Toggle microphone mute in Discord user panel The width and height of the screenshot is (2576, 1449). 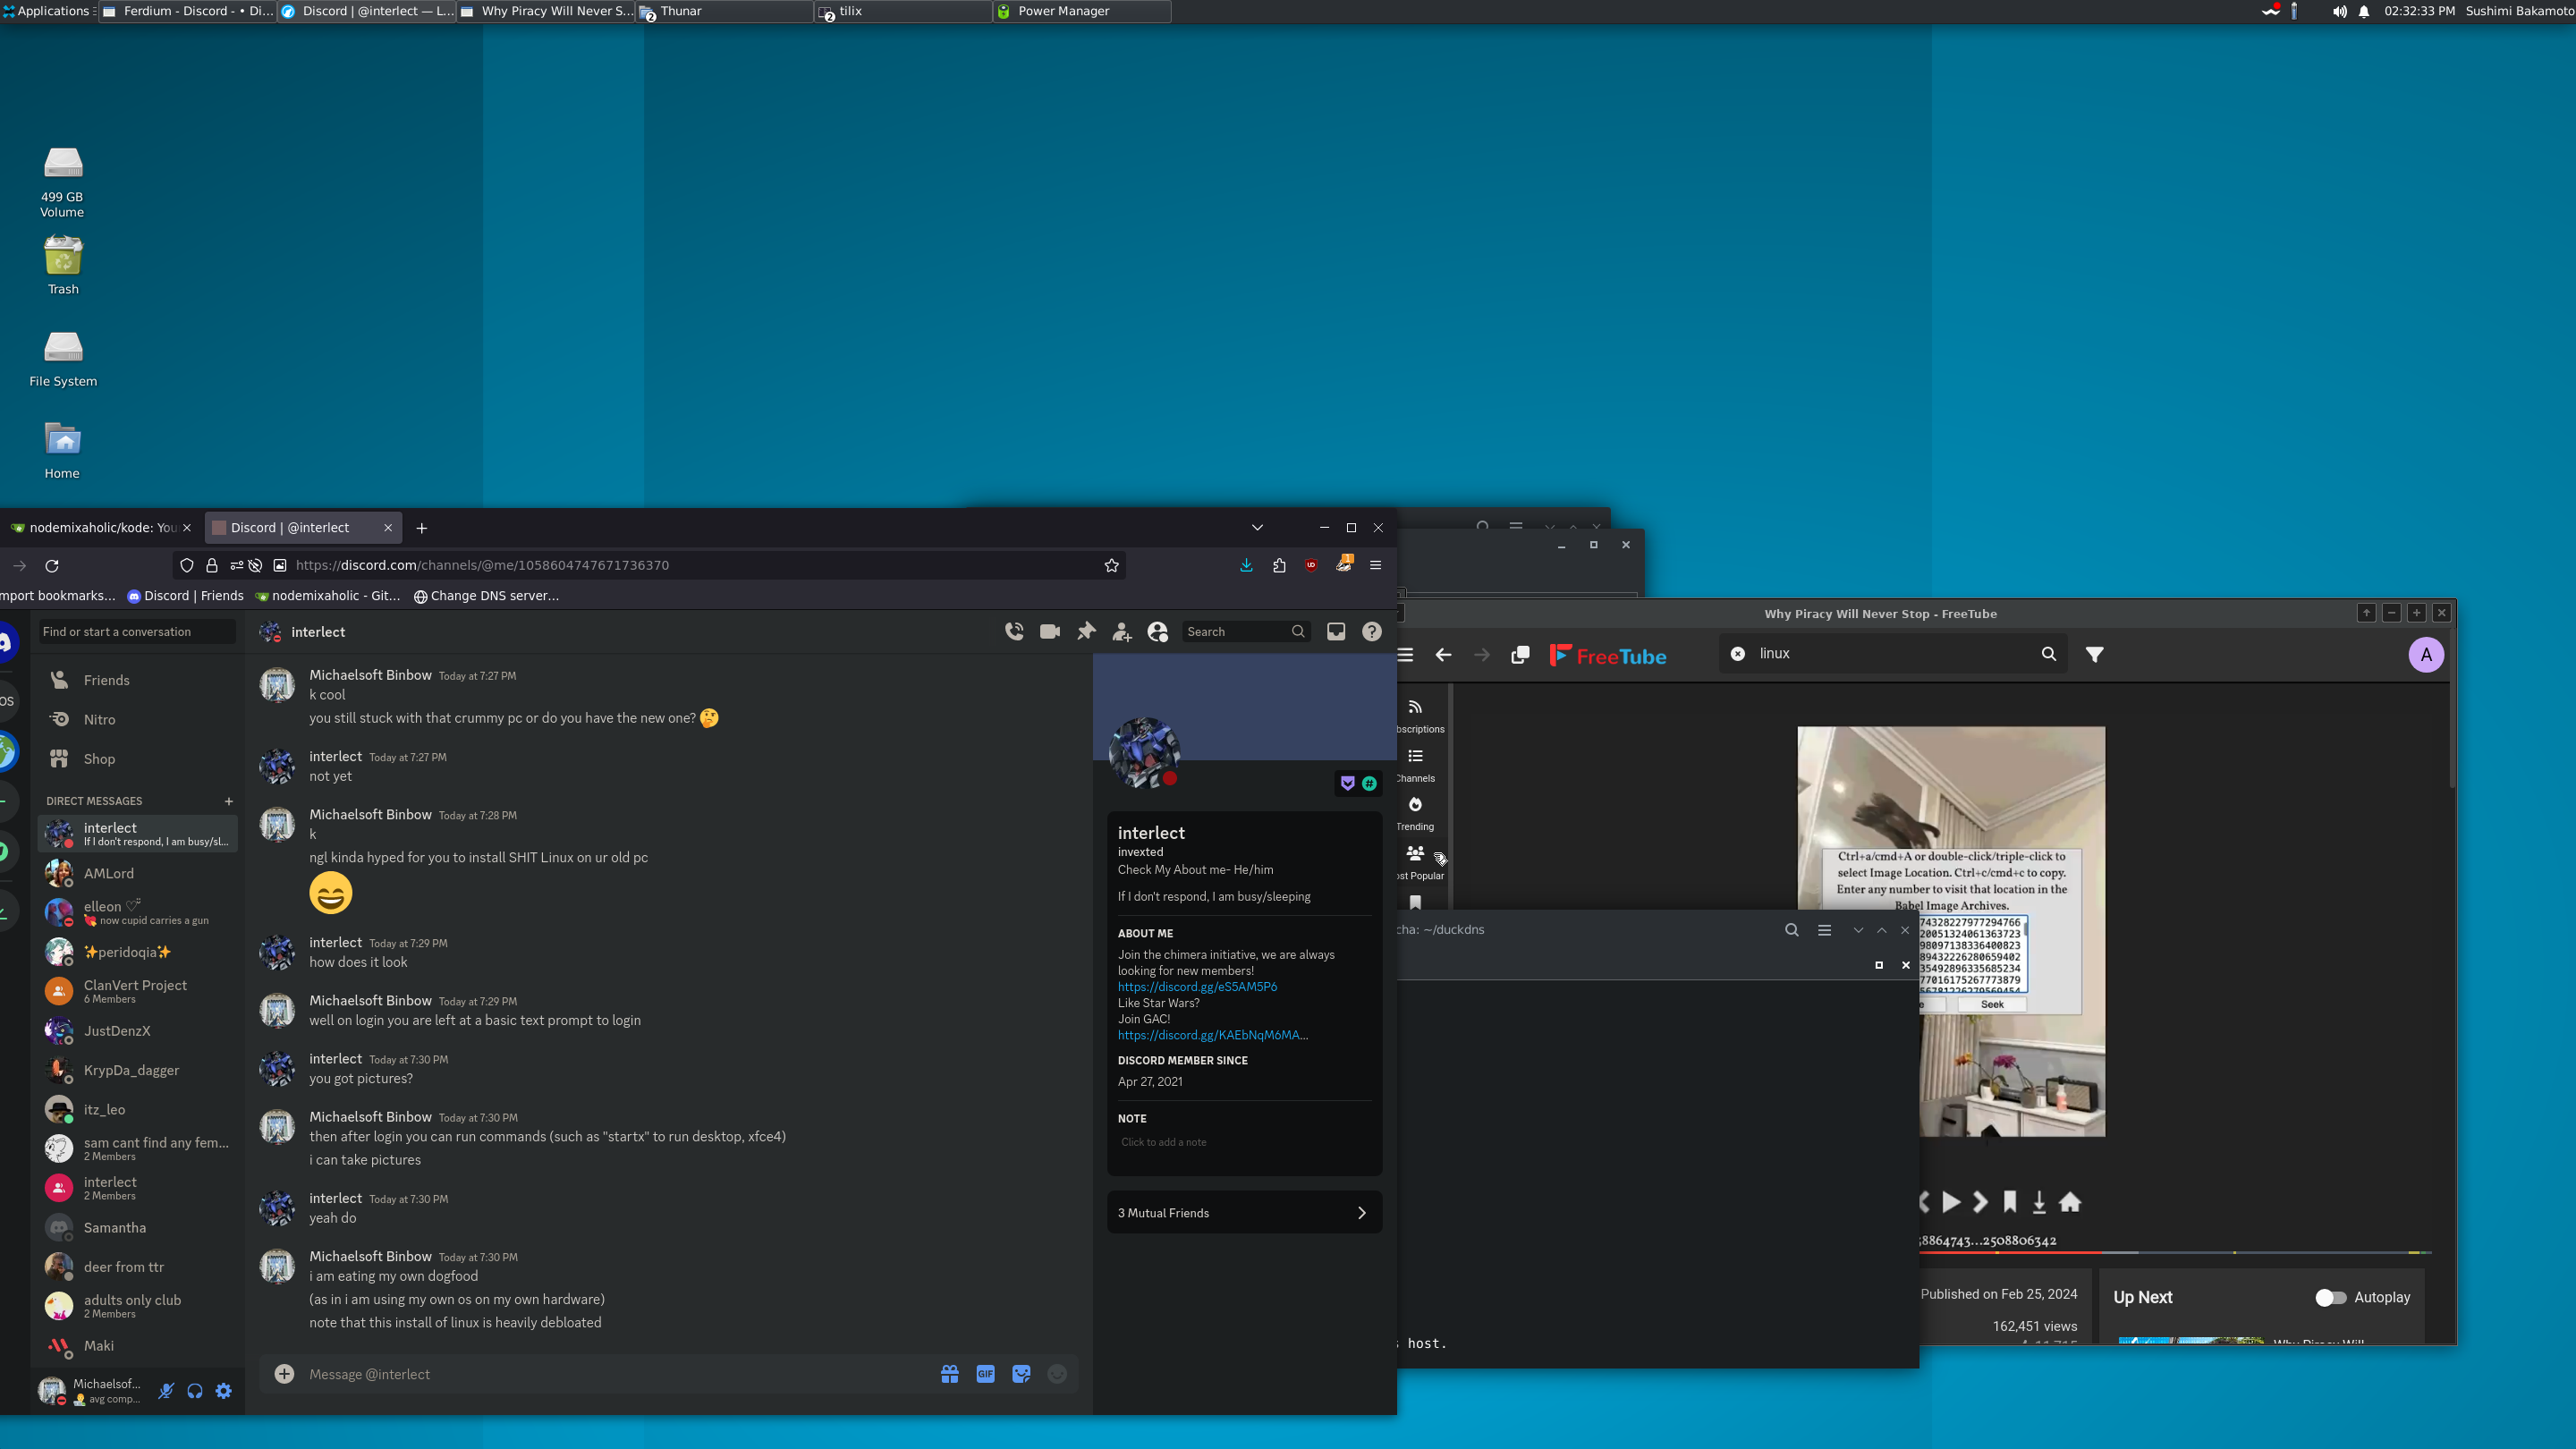pyautogui.click(x=166, y=1390)
